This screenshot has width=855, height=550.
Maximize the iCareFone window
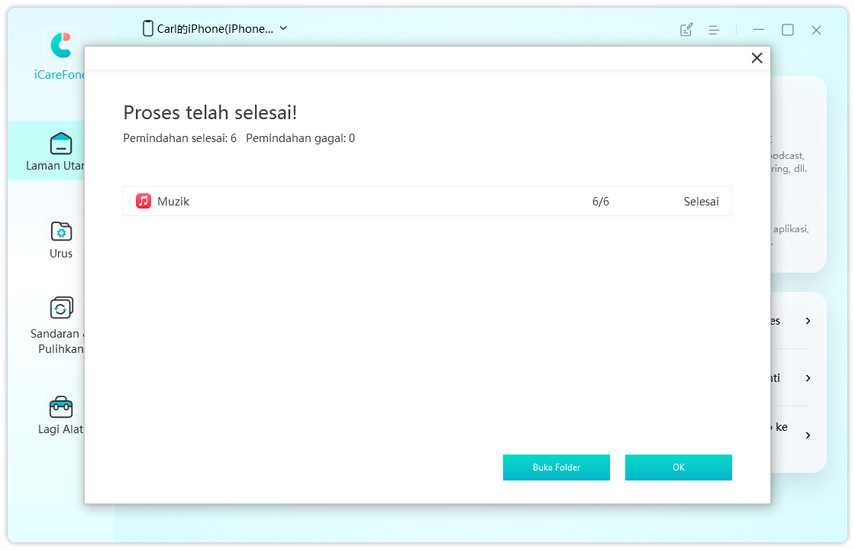point(787,30)
